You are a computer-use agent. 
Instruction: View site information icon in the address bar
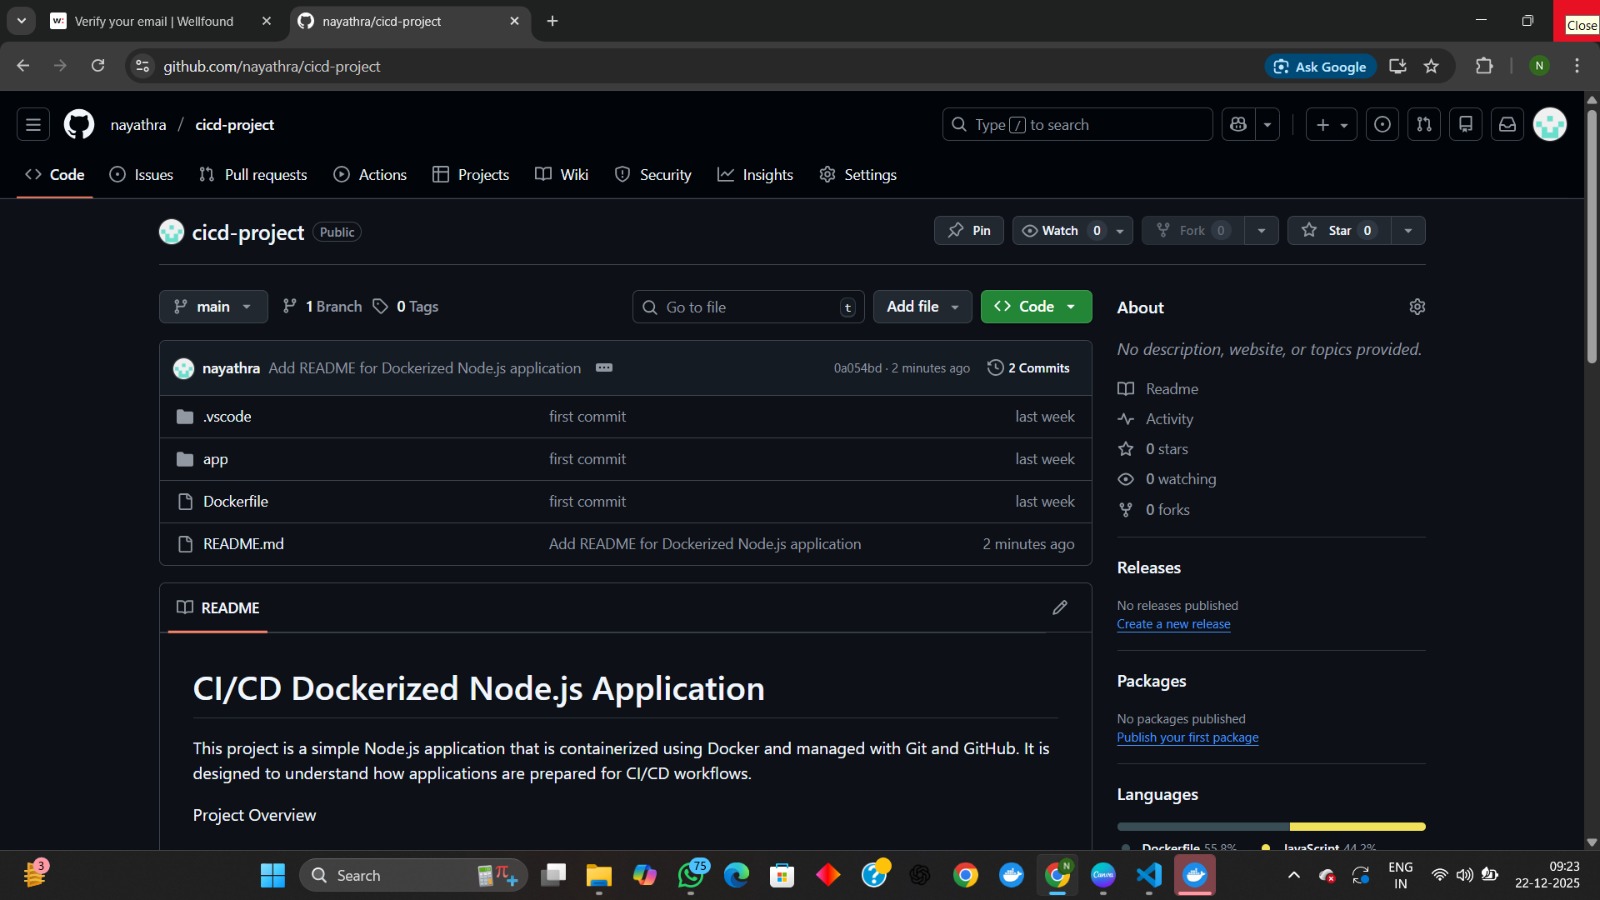point(142,66)
